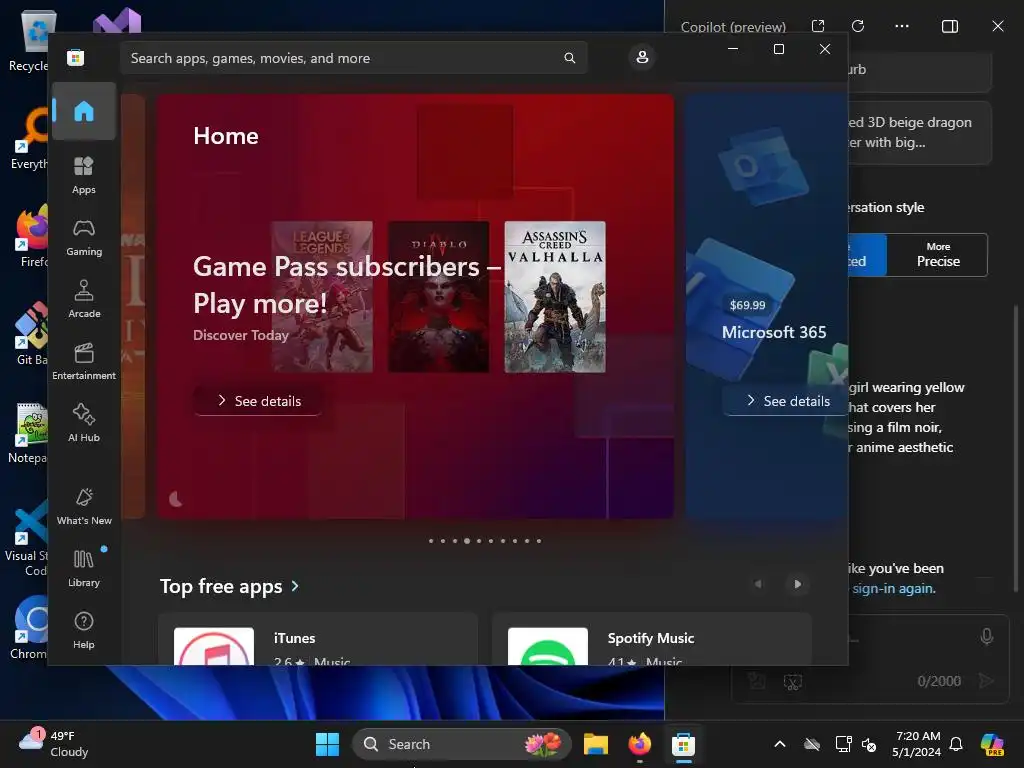
Task: Focus the Store search apps field
Action: 353,58
